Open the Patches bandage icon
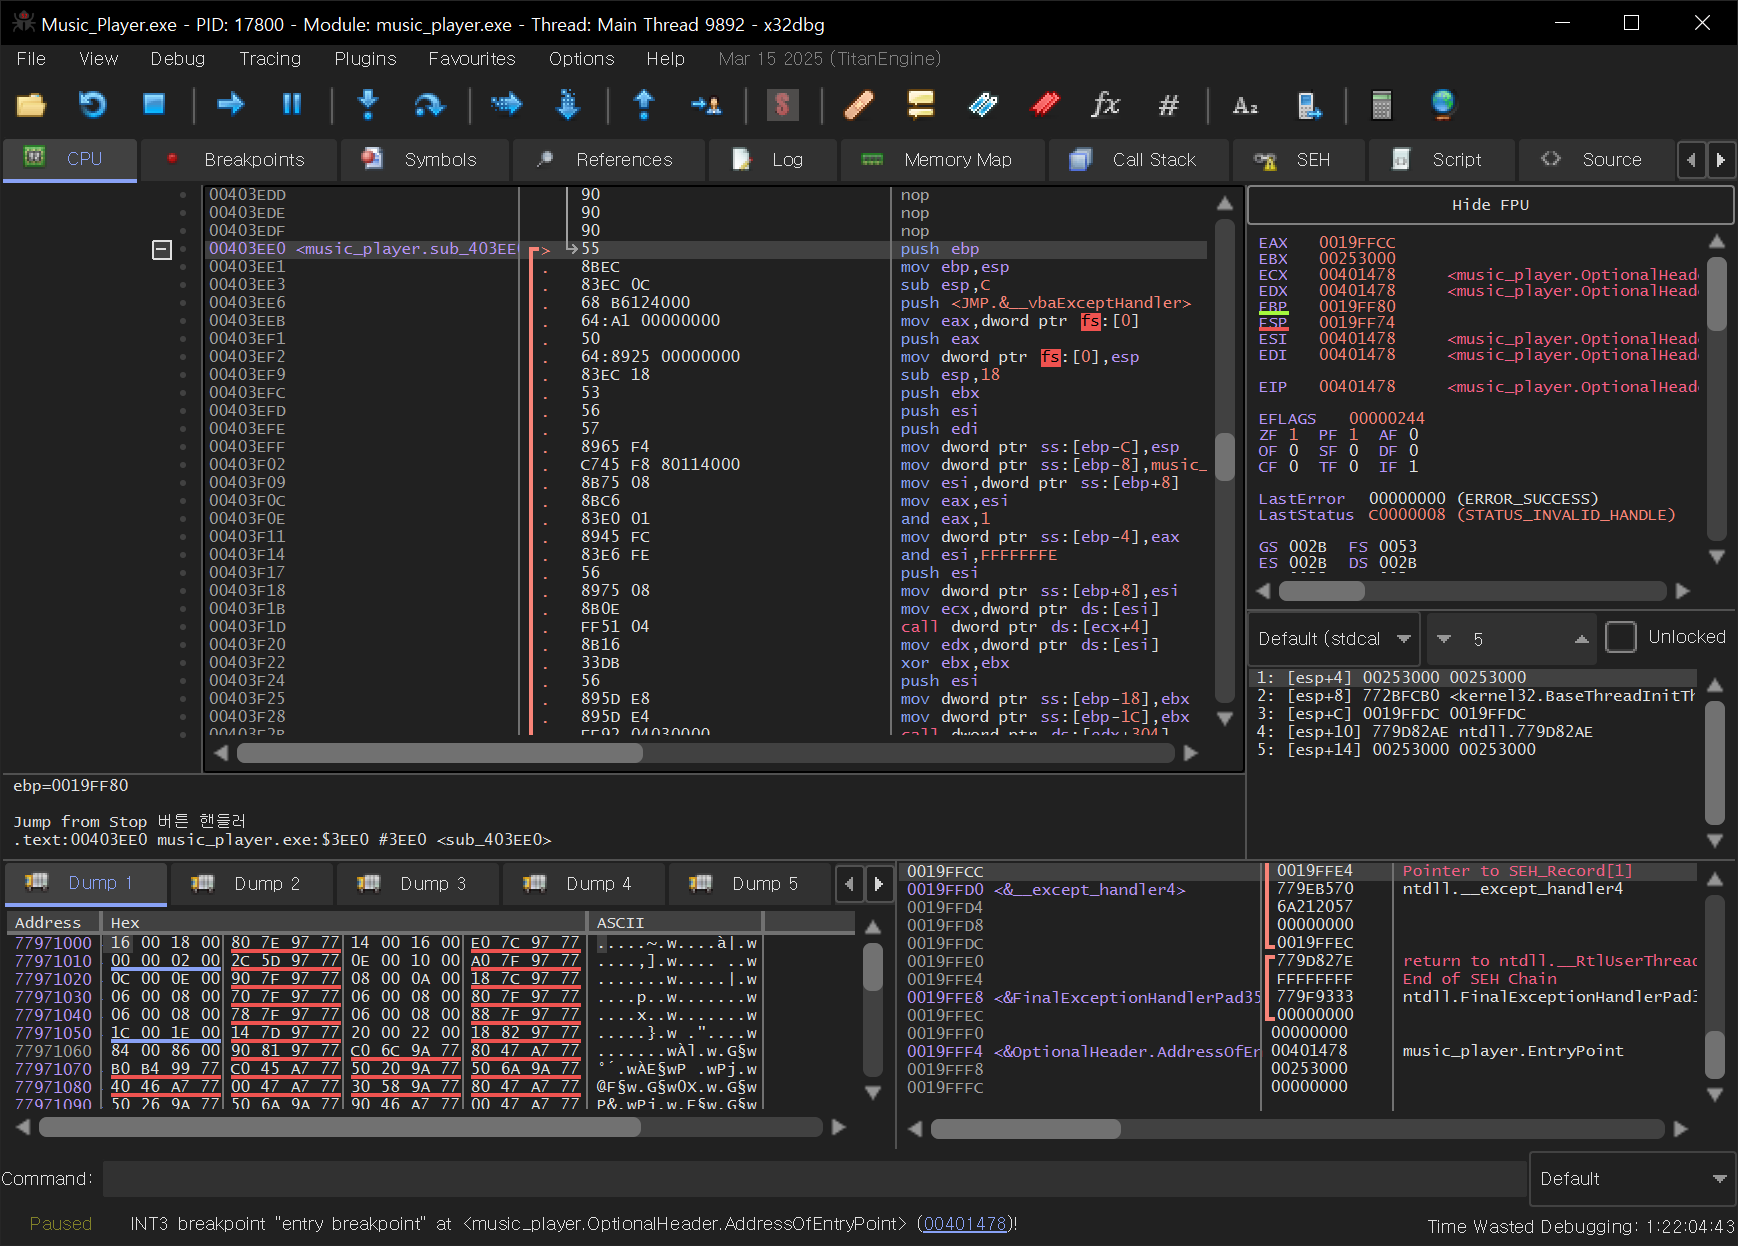 click(859, 104)
